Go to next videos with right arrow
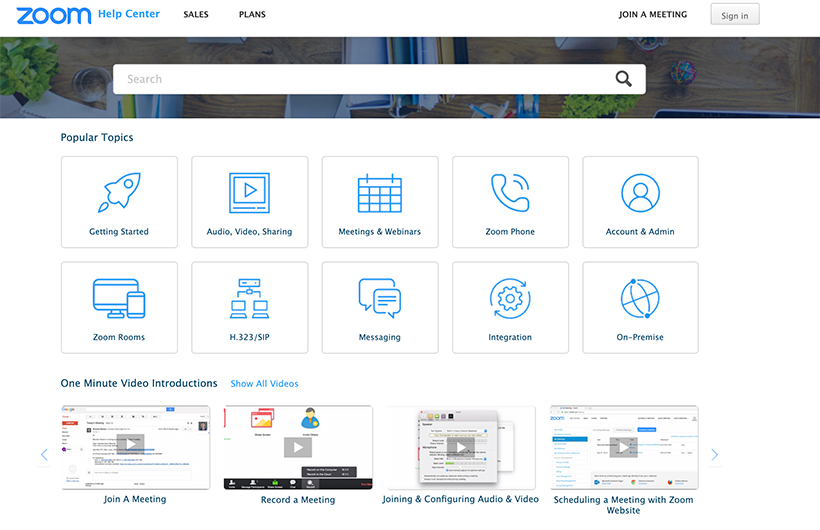The height and width of the screenshot is (530, 820). click(714, 455)
